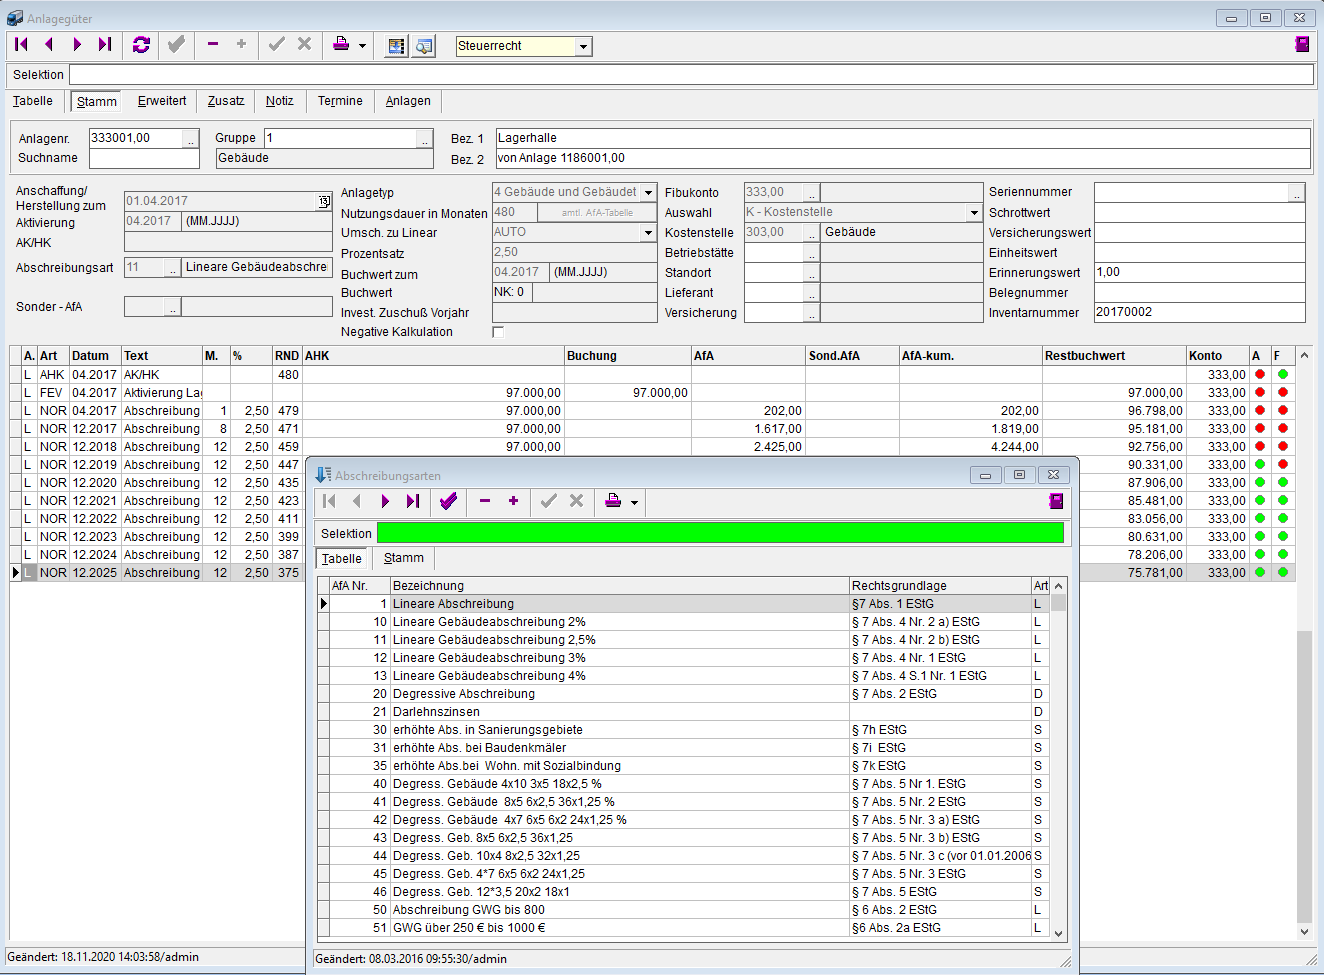Switch to the Erweitert tab

(x=162, y=101)
